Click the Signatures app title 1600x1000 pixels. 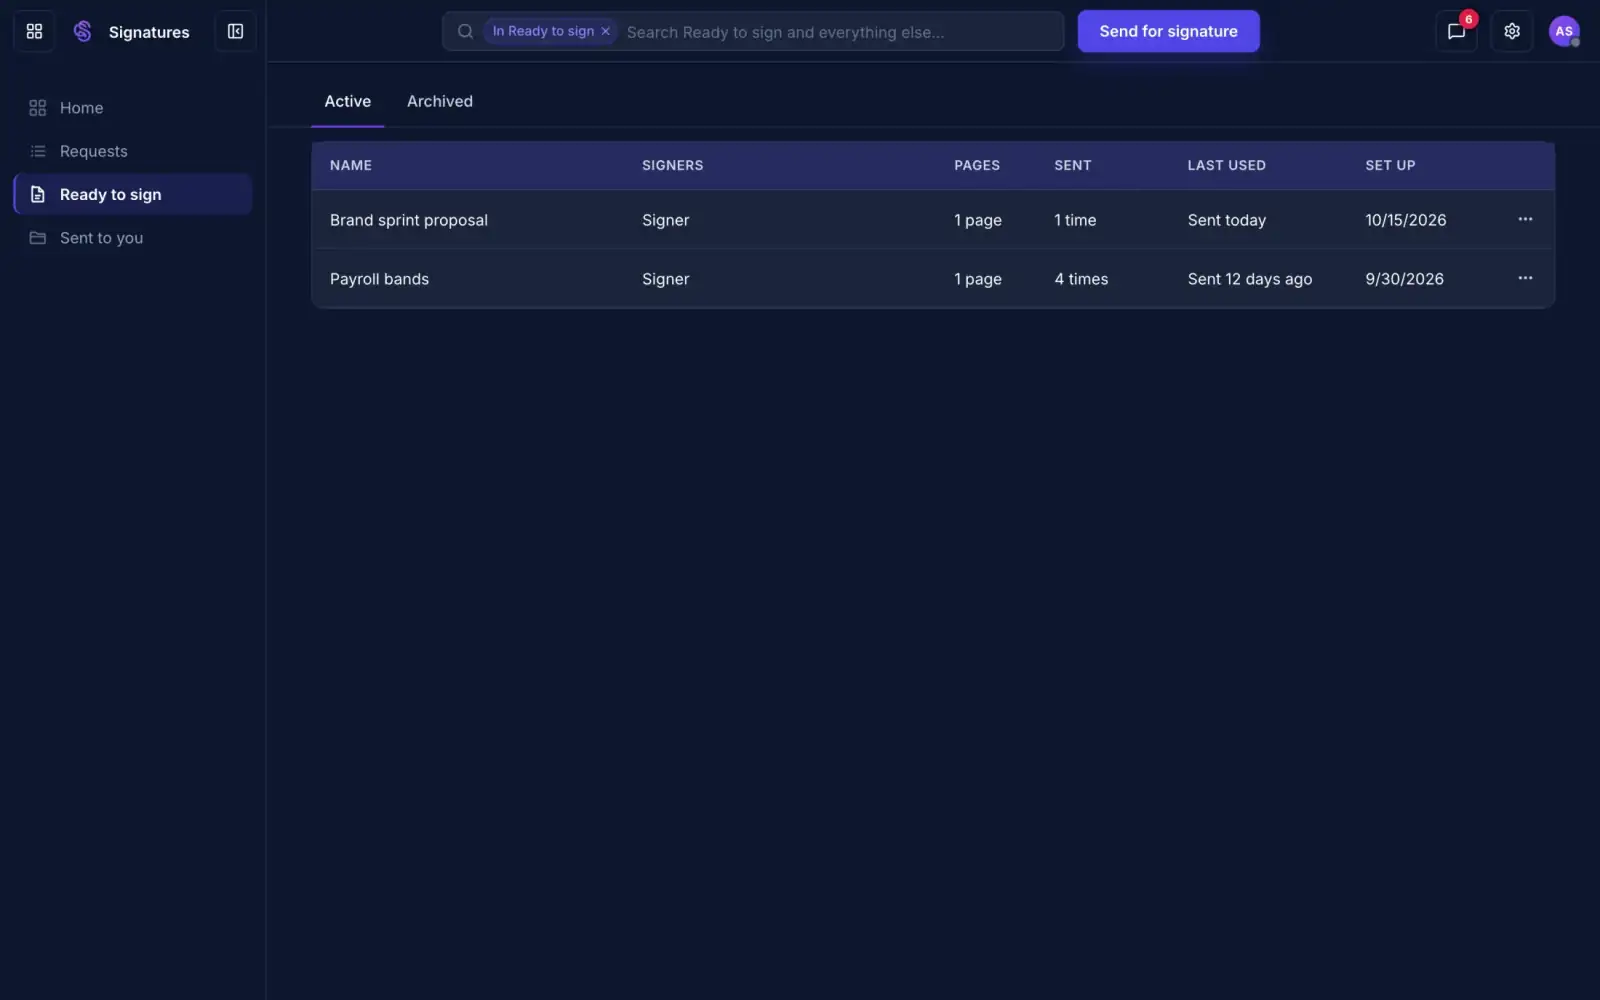(x=149, y=32)
